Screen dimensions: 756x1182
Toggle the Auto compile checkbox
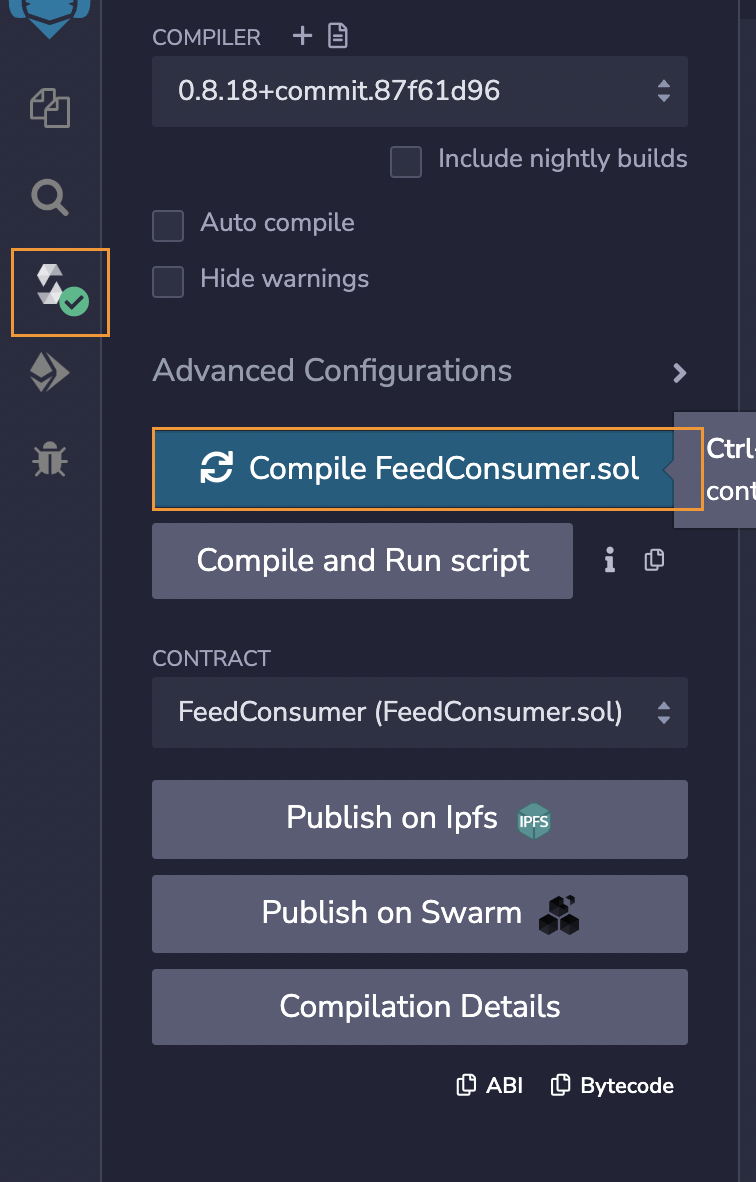point(168,225)
